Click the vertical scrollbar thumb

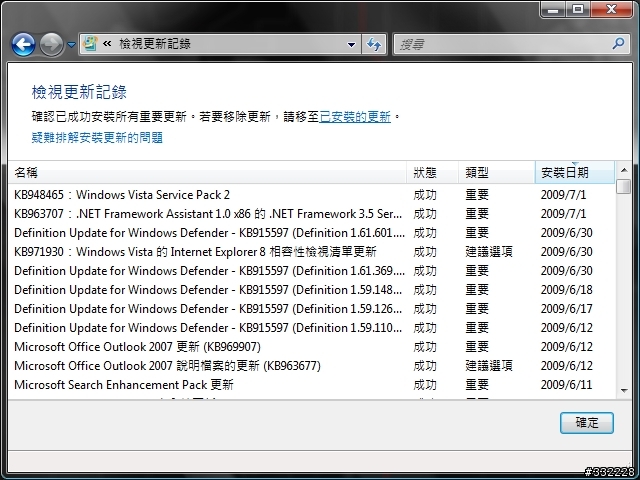click(x=624, y=186)
